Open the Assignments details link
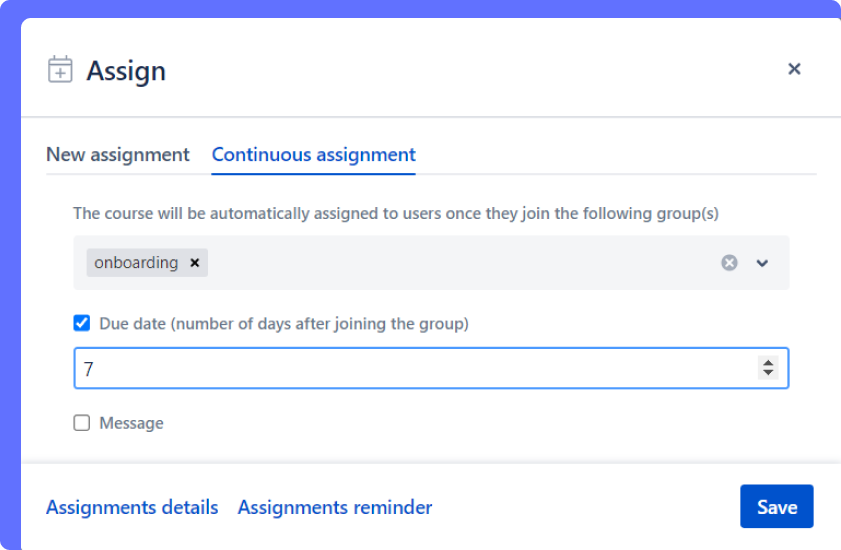841x550 pixels. click(132, 507)
